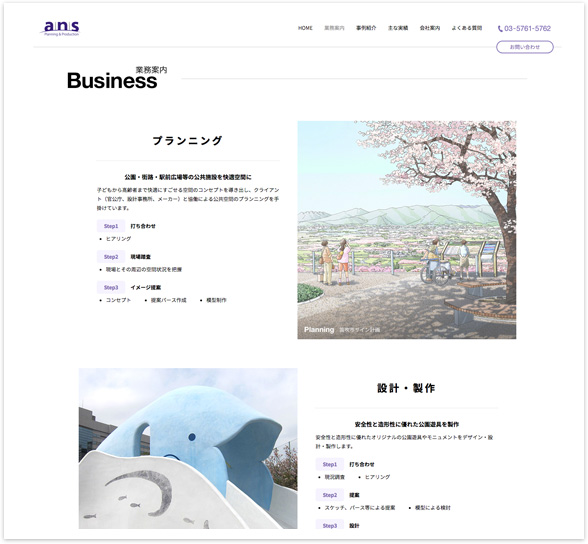Click Step3 badge under 設計・製作
The image size is (588, 544).
point(330,525)
